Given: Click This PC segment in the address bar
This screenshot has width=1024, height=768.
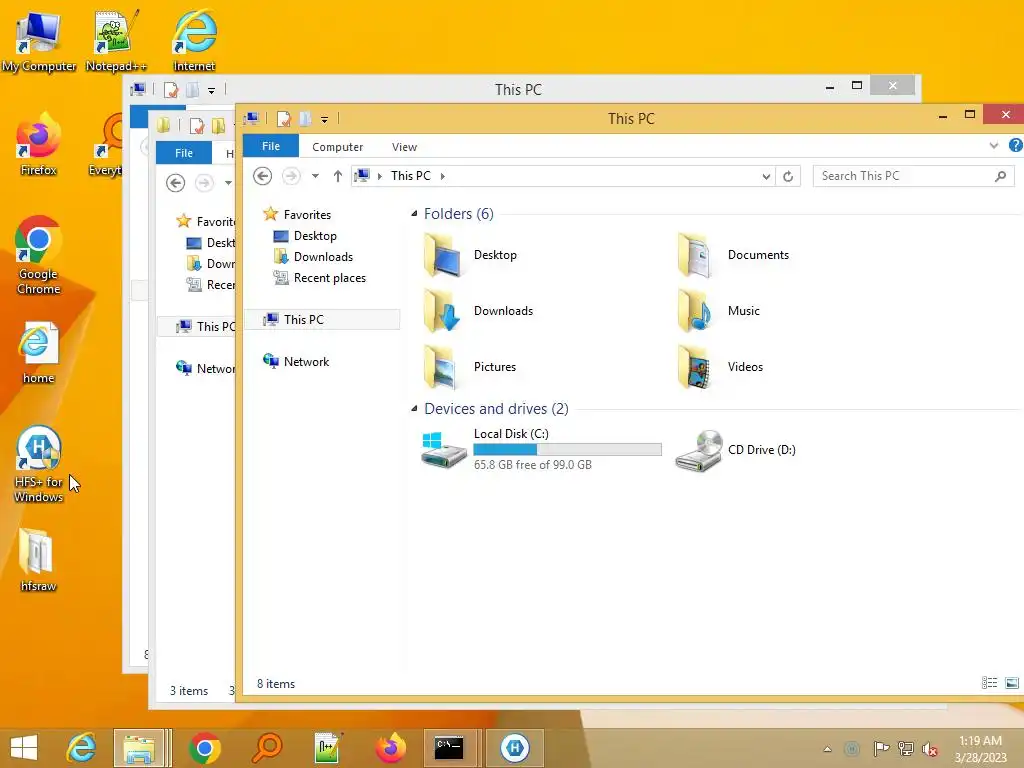Looking at the screenshot, I should coord(411,176).
